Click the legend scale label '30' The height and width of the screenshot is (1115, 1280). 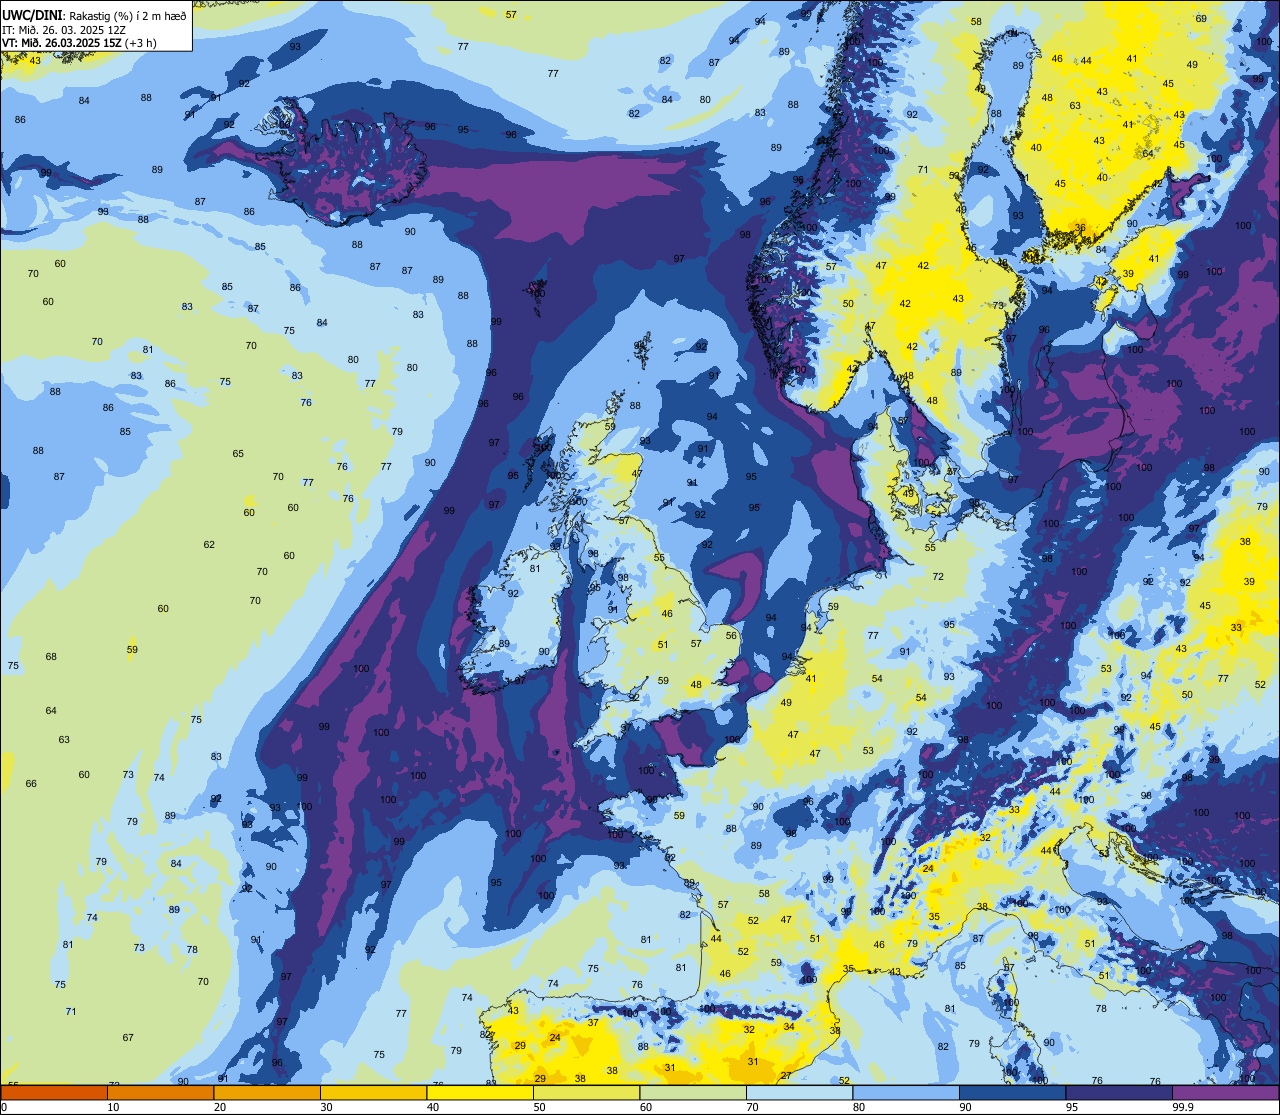[326, 1106]
